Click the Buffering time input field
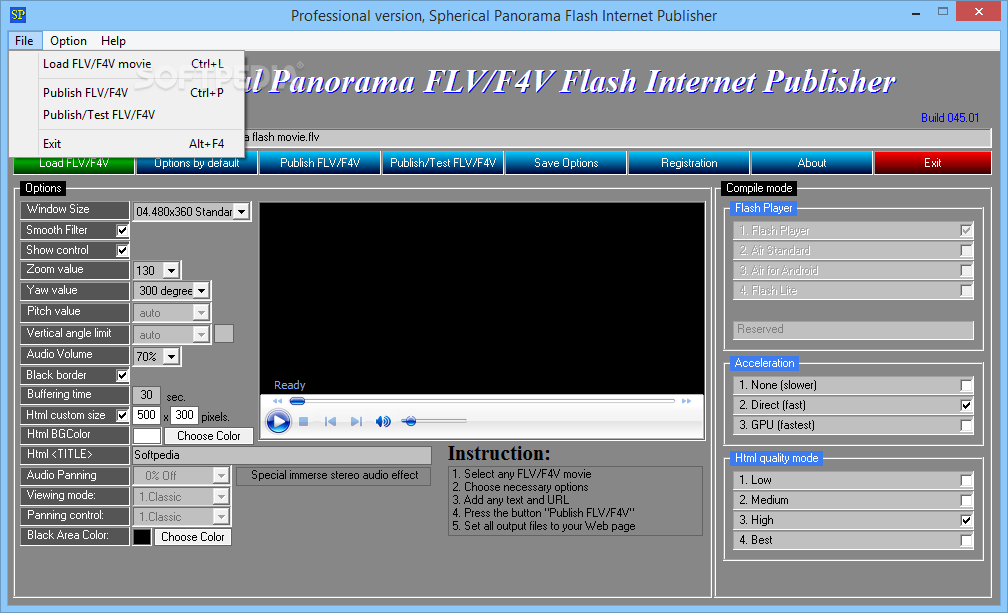Screen dimensions: 1008x613 tap(147, 395)
